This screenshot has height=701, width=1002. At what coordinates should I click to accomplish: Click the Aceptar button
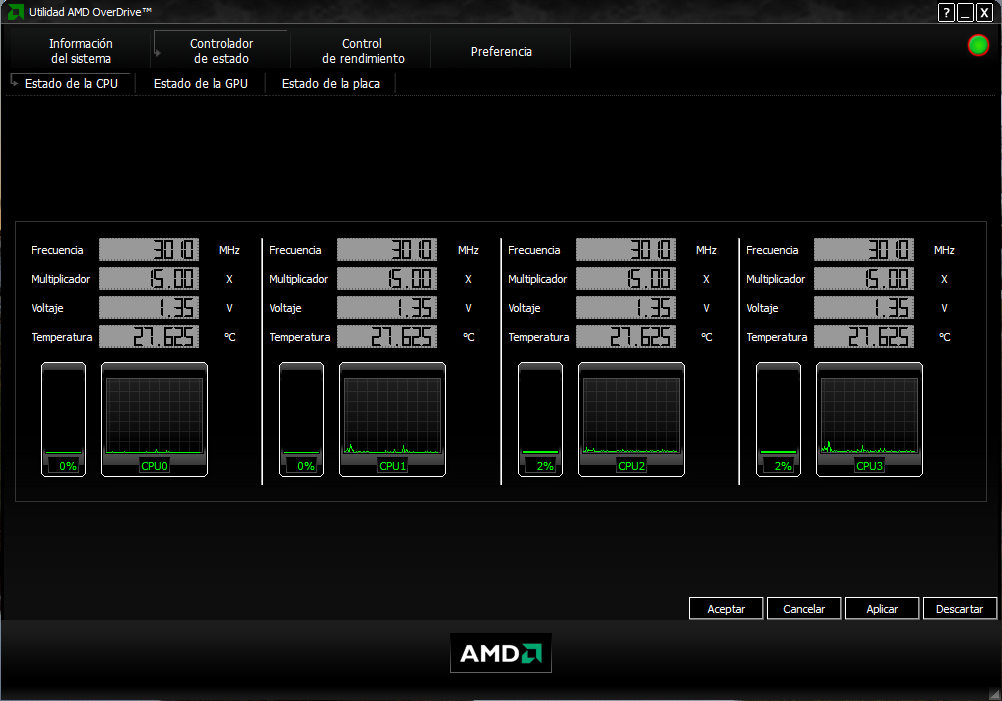726,609
